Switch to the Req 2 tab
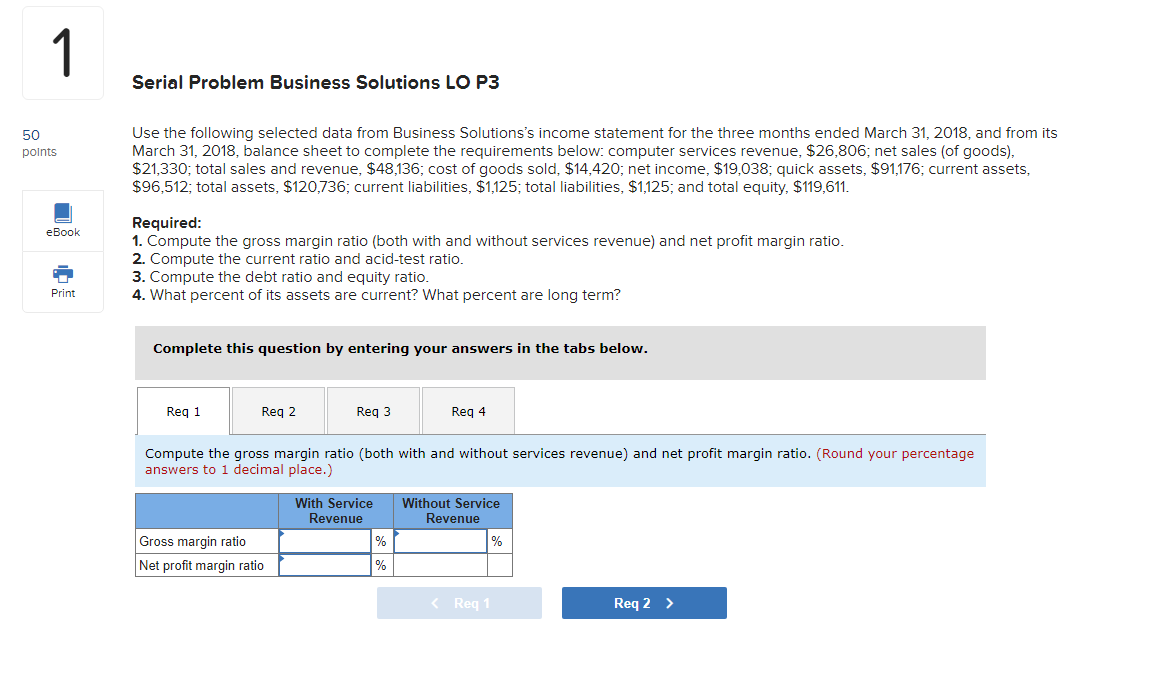This screenshot has height=675, width=1149. pyautogui.click(x=277, y=410)
